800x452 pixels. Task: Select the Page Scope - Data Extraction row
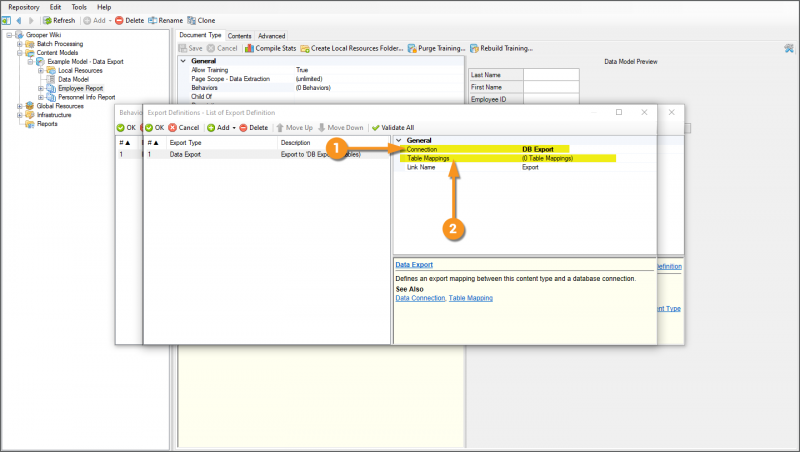(x=321, y=79)
